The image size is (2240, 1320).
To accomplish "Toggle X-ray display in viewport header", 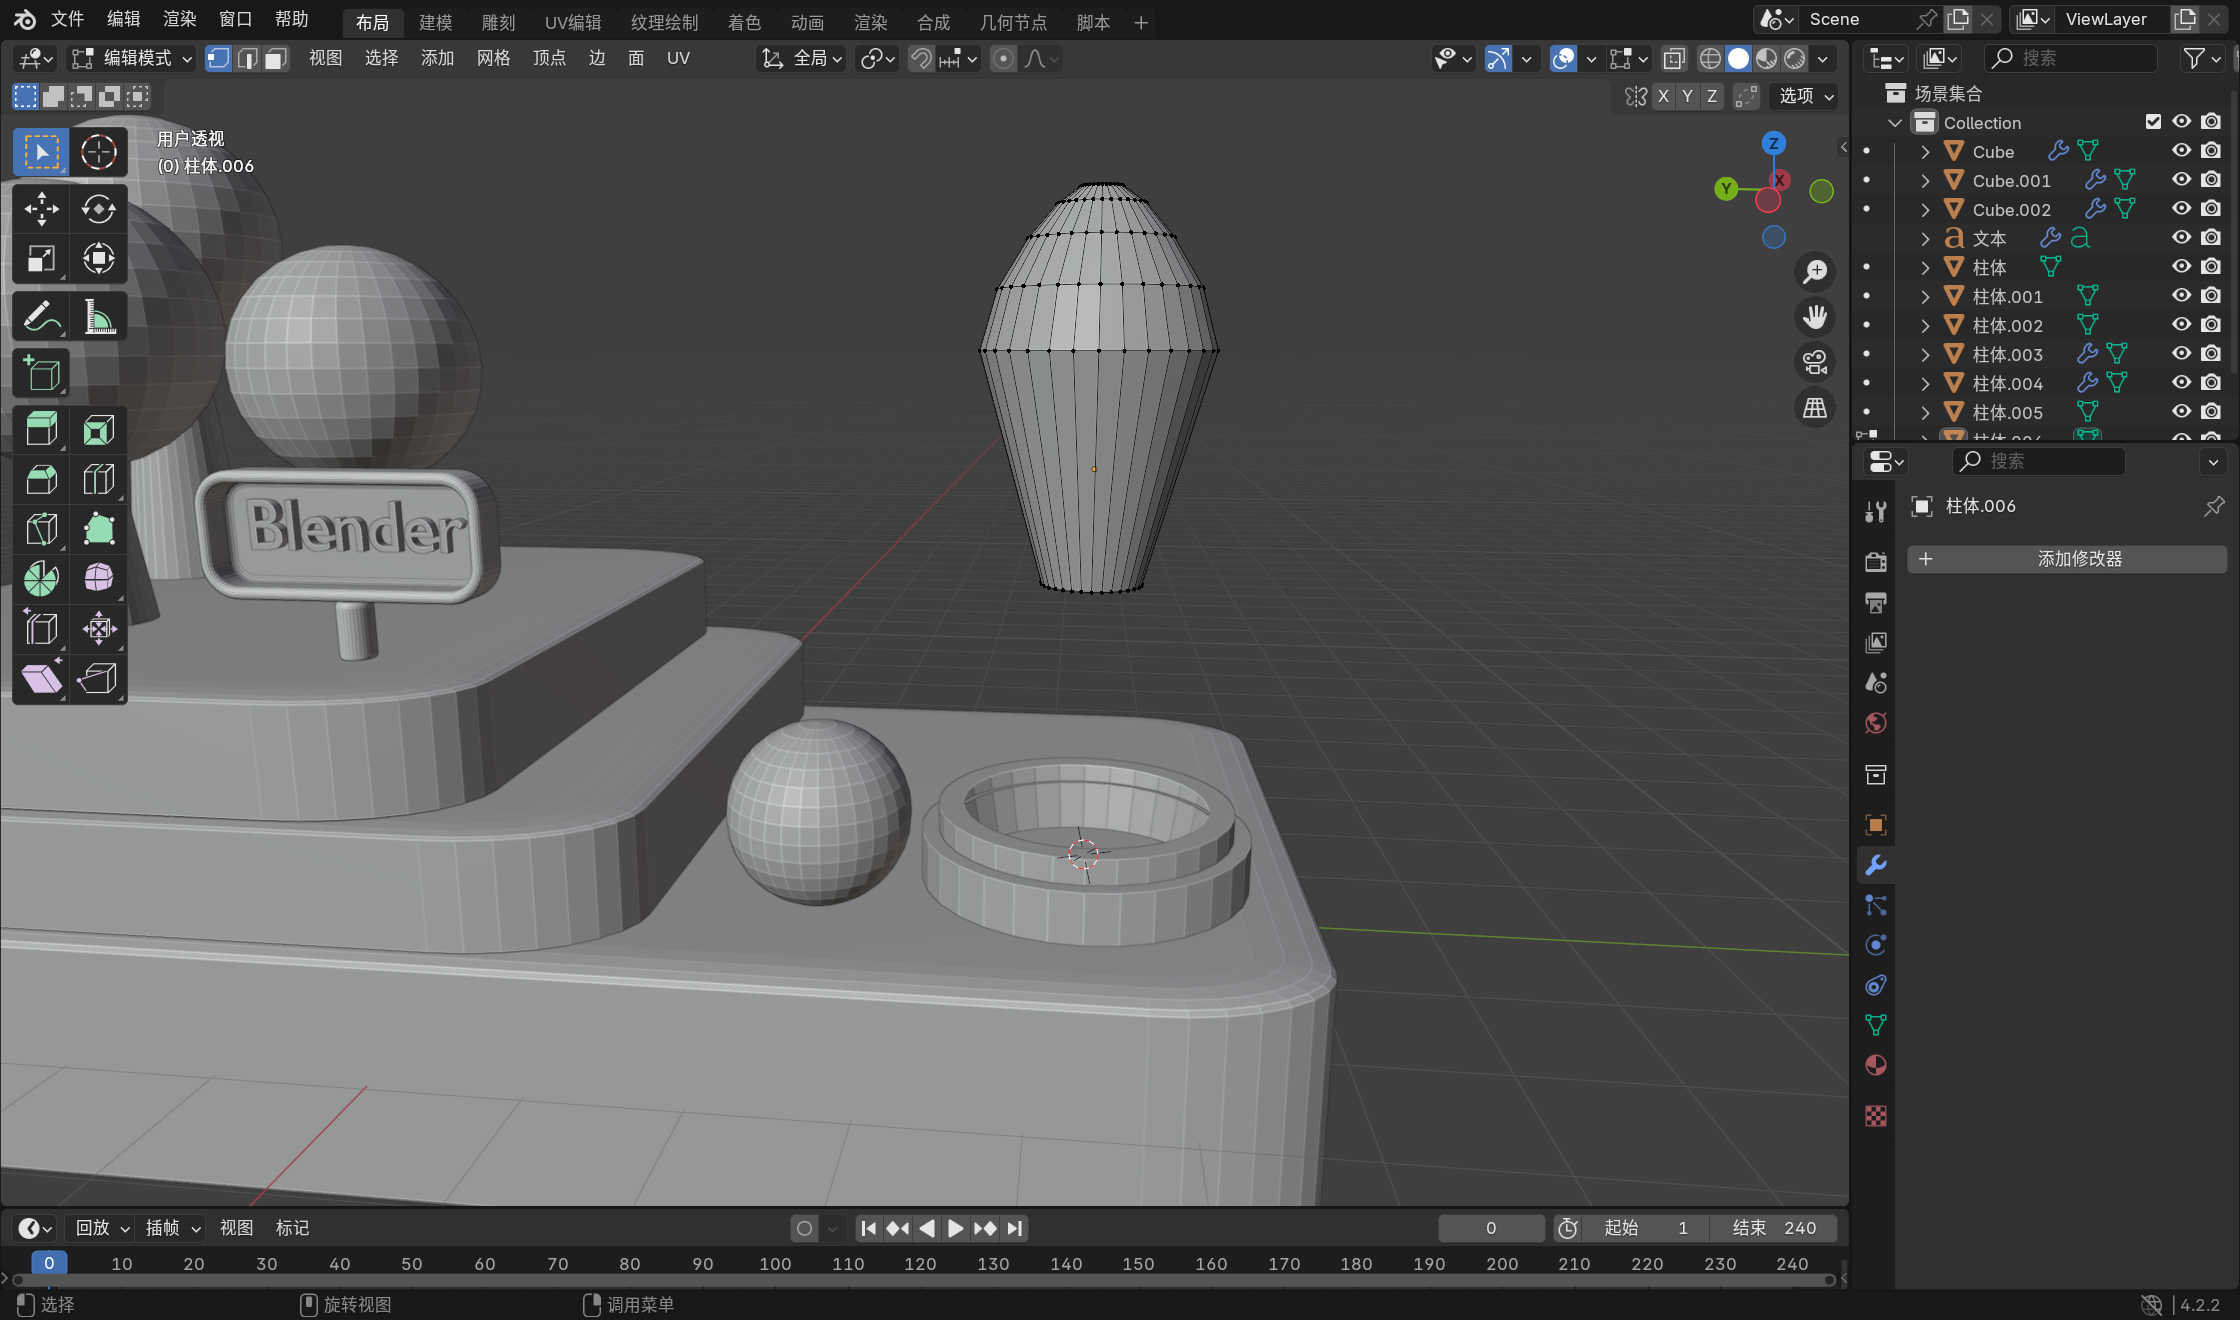I will click(1674, 58).
